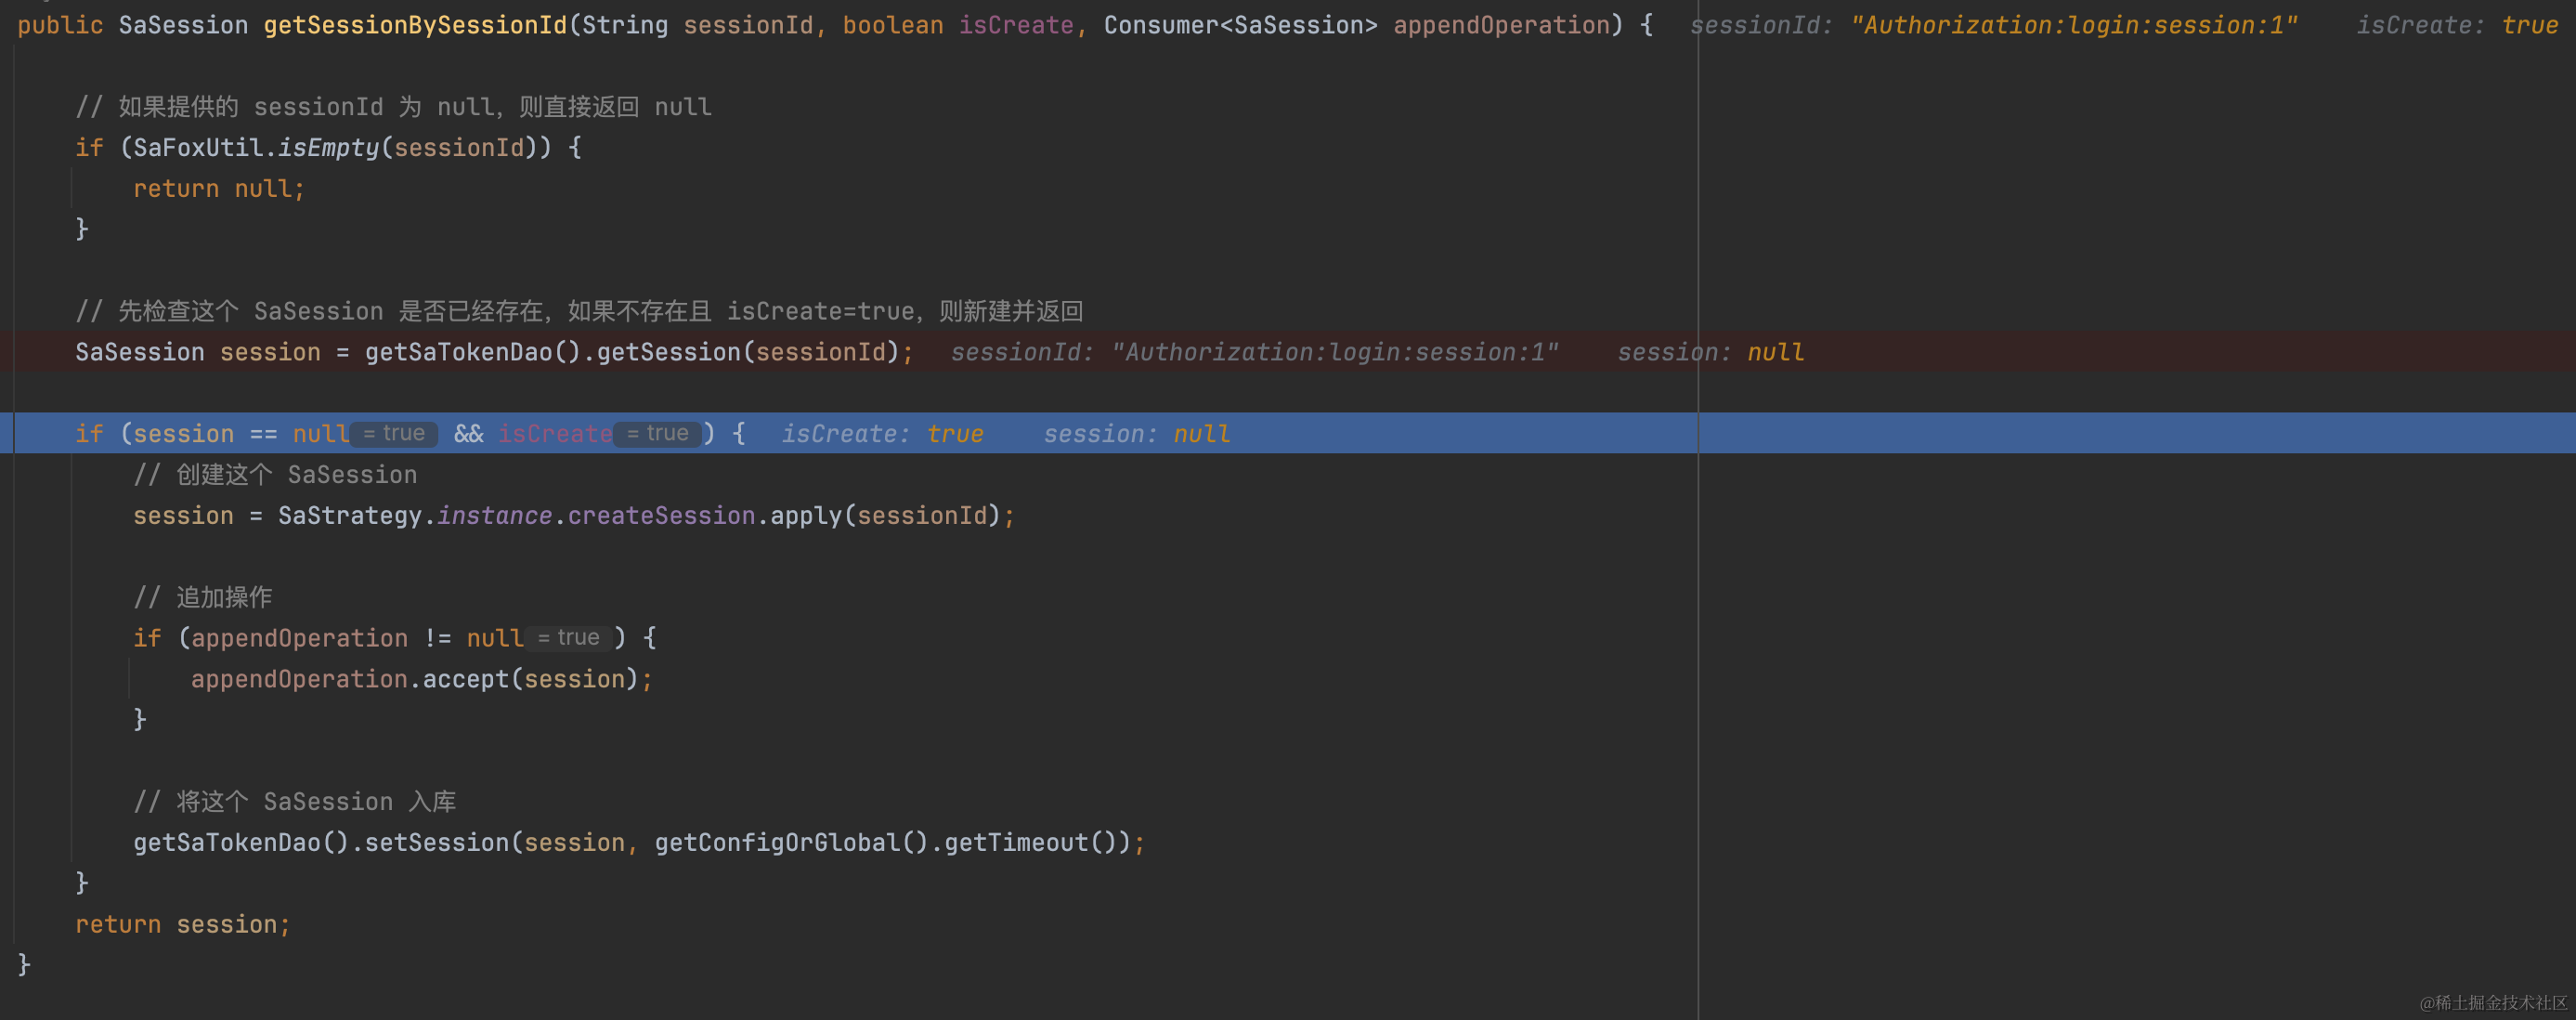Viewport: 2576px width, 1020px height.
Task: Click the SaStrategy class name
Action: 349,516
